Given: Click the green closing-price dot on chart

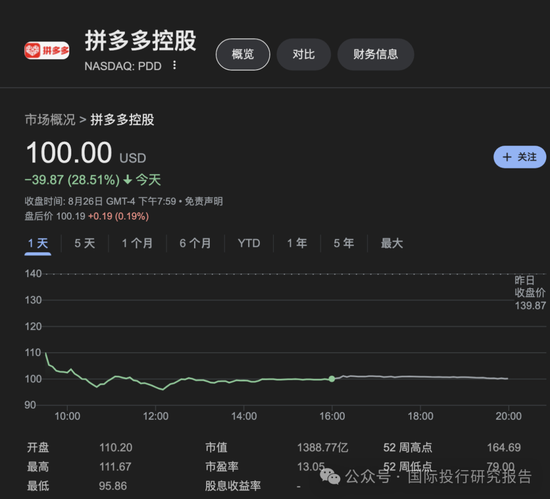Looking at the screenshot, I should click(332, 379).
